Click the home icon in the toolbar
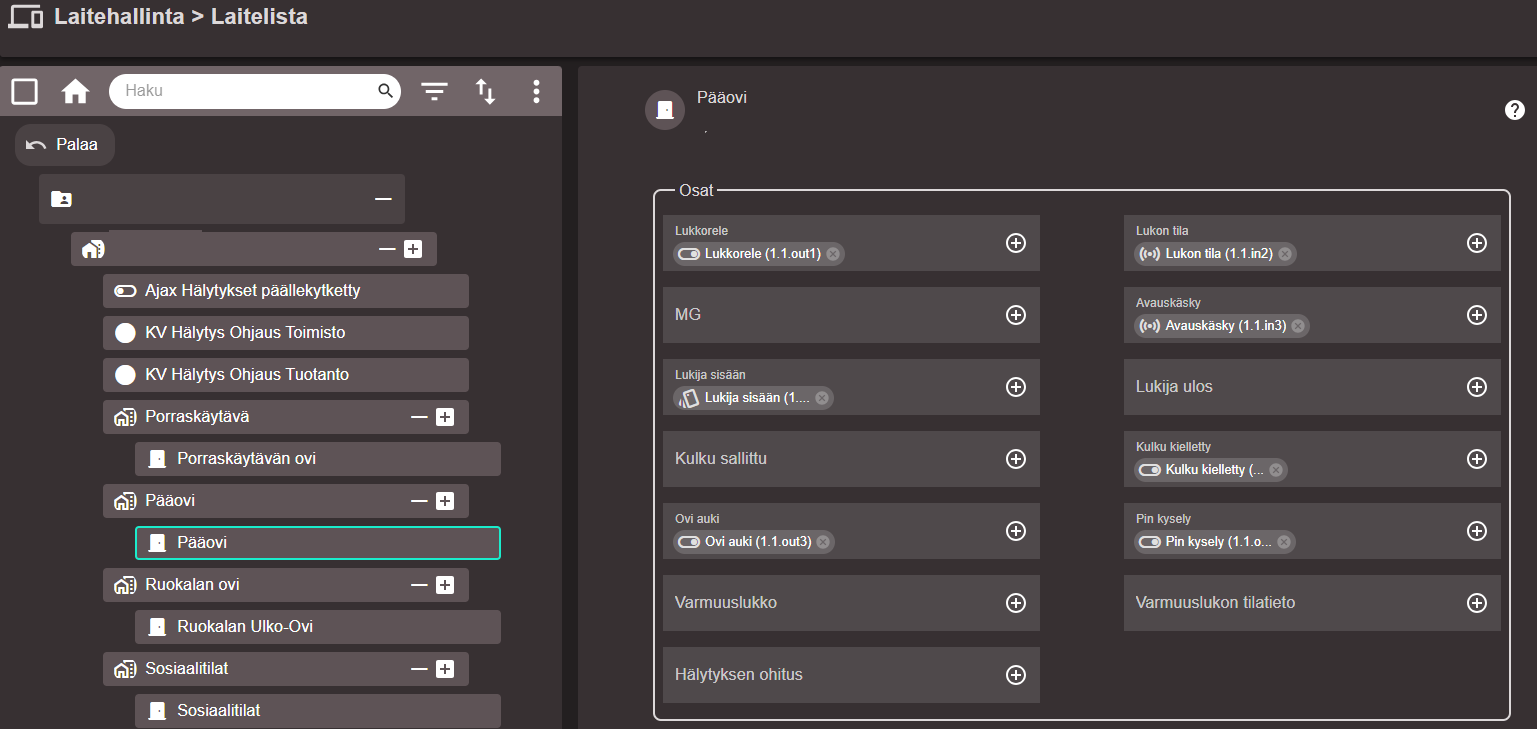Screen dimensions: 1537x729 pos(75,92)
